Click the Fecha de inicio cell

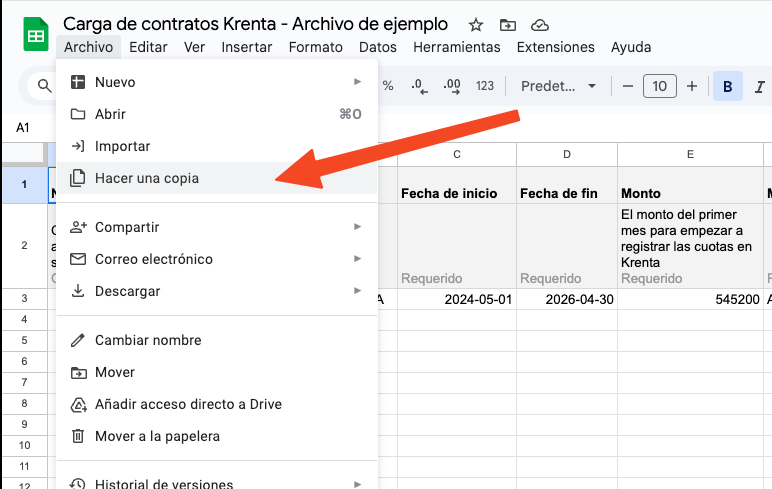click(457, 185)
